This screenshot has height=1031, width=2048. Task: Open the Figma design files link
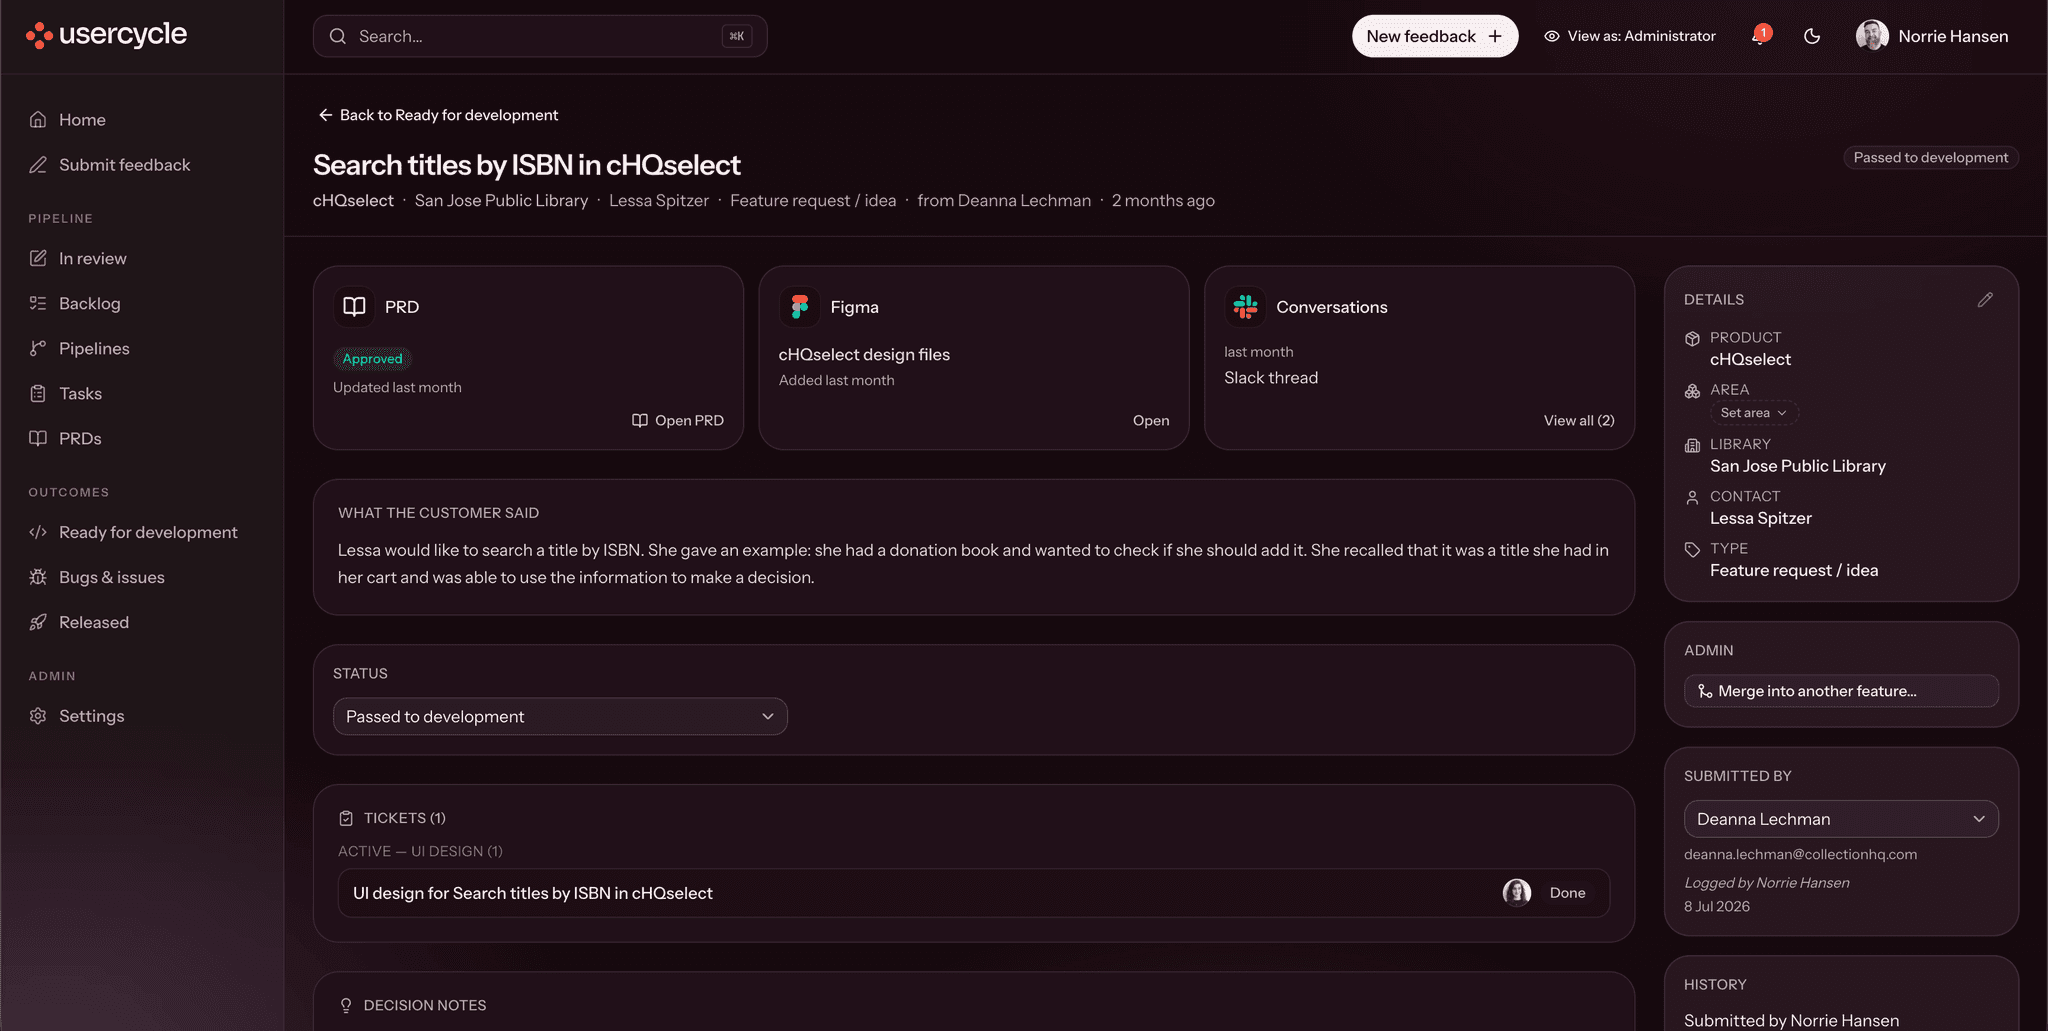pyautogui.click(x=1151, y=421)
